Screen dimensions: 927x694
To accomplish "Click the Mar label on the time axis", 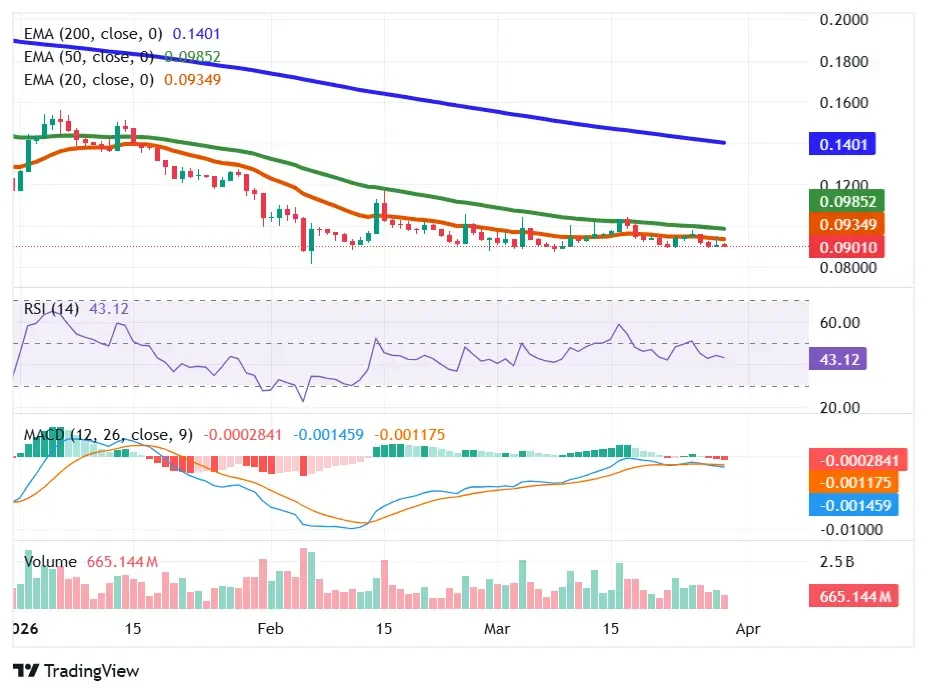I will pos(497,630).
